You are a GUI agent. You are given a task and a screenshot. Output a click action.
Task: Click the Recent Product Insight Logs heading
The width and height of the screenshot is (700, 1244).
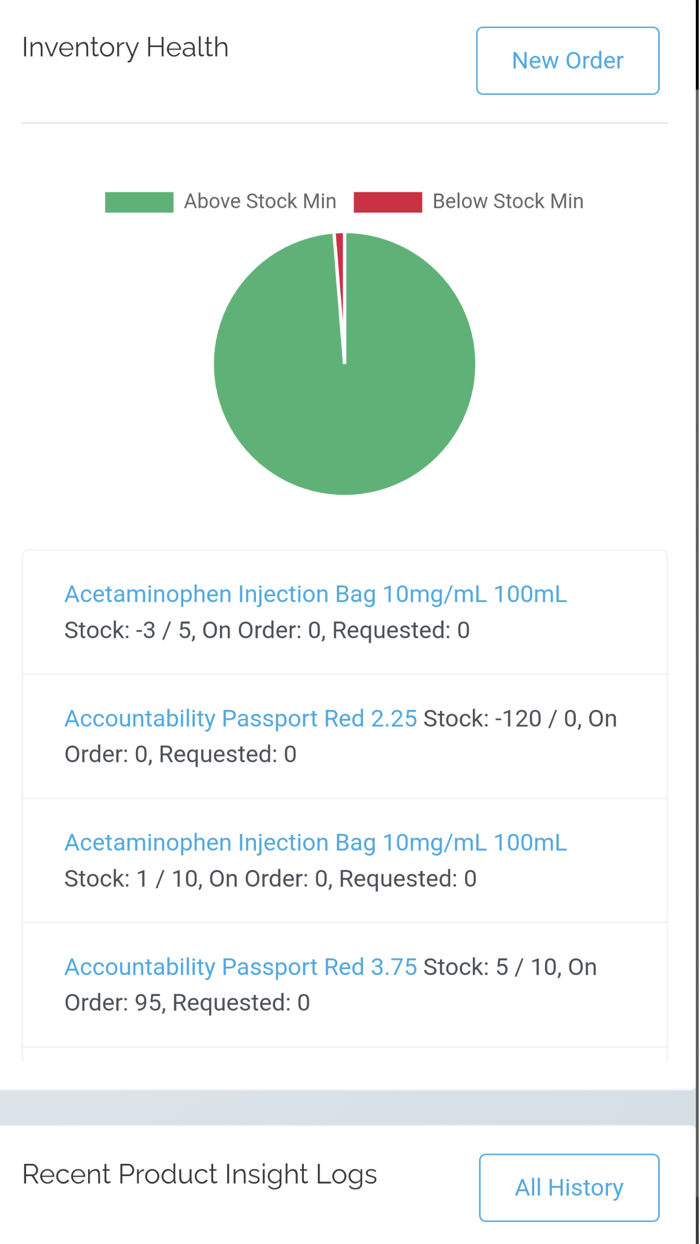pos(199,1174)
